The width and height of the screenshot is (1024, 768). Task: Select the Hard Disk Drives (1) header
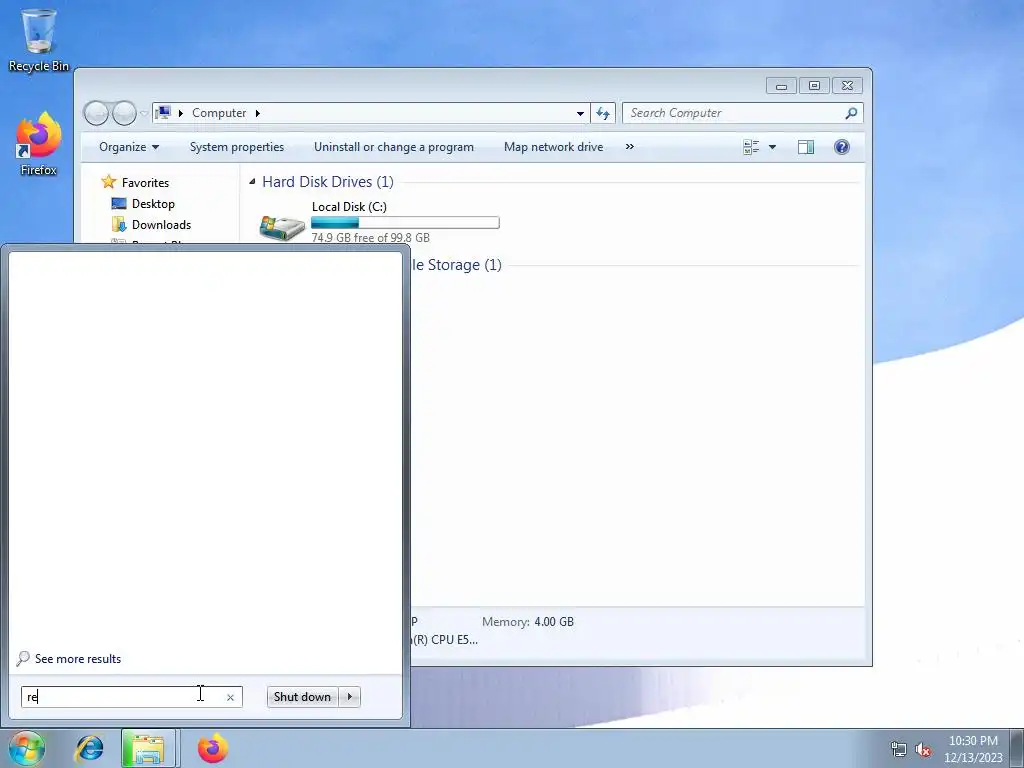point(328,182)
